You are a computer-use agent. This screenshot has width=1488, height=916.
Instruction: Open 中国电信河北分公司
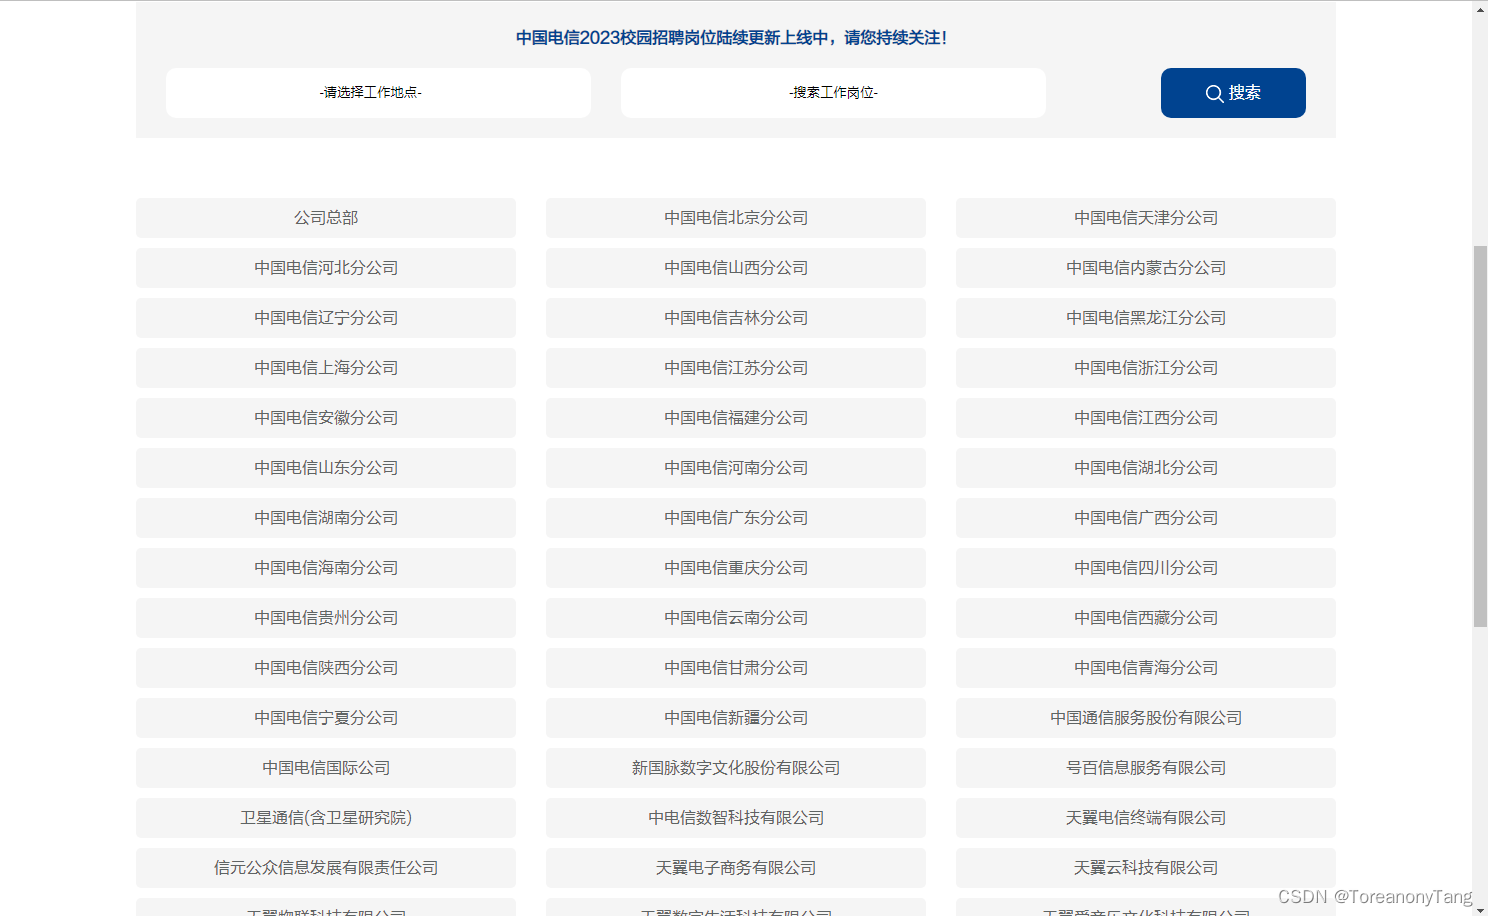pyautogui.click(x=326, y=268)
